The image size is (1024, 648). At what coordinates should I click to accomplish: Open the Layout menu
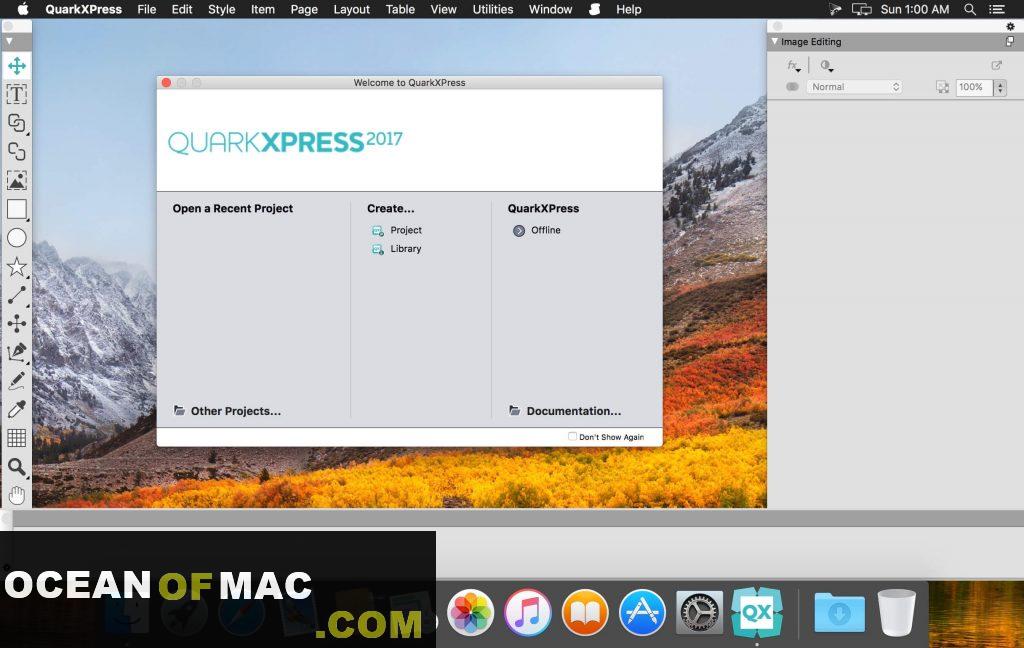coord(351,9)
